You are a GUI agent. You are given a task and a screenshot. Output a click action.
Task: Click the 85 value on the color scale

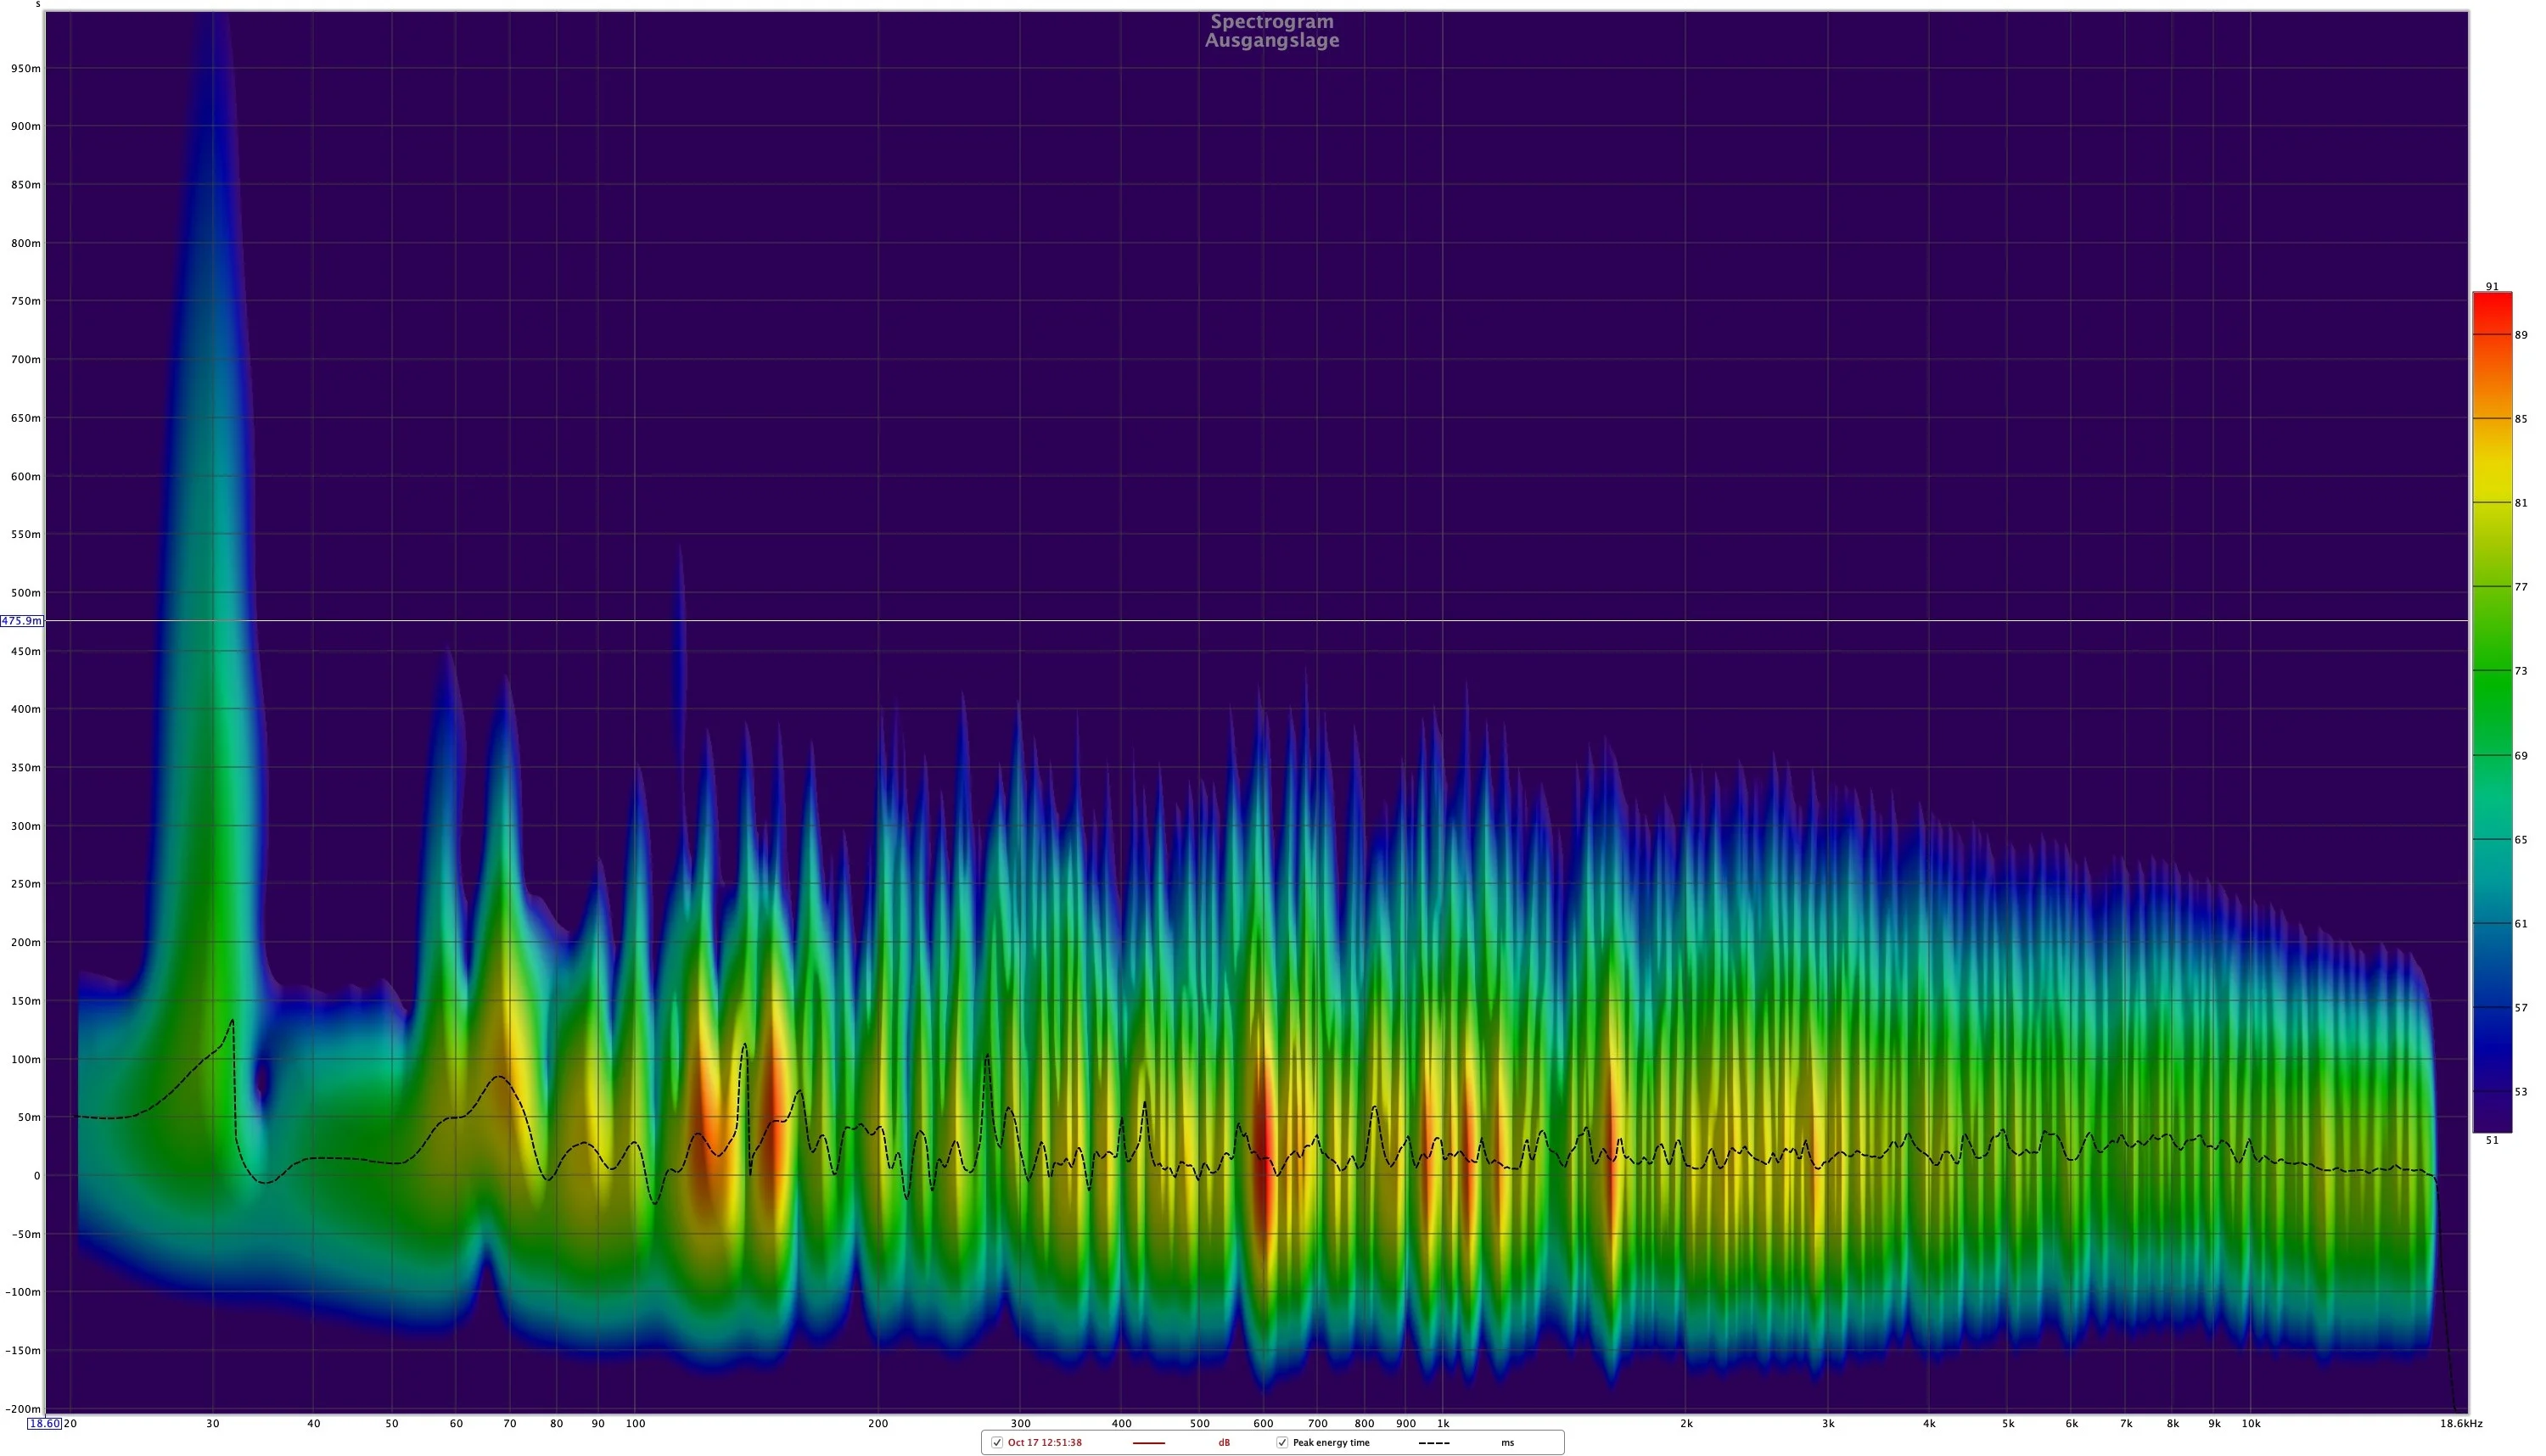[x=2521, y=419]
